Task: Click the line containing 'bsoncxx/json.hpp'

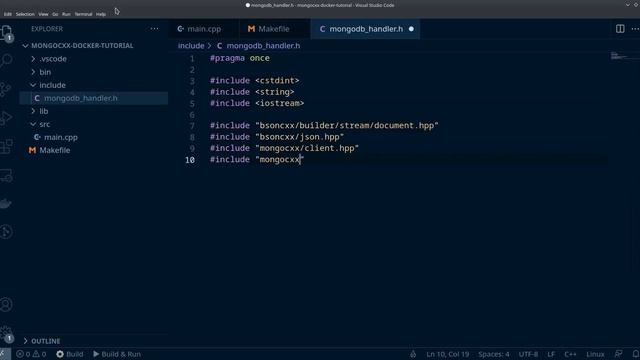Action: pyautogui.click(x=277, y=137)
